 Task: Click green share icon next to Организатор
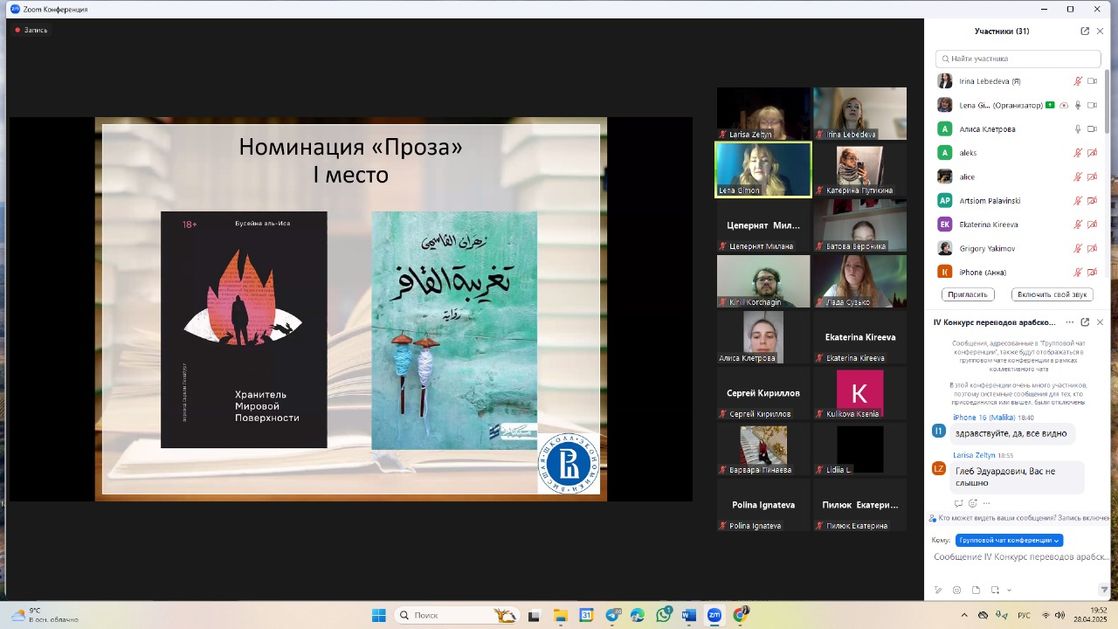(x=1050, y=105)
